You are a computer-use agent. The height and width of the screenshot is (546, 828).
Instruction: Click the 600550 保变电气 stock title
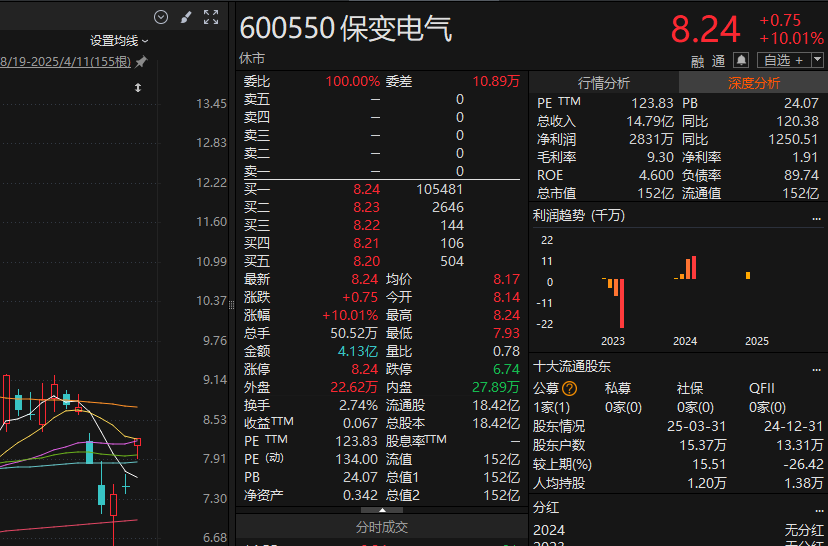(x=346, y=28)
